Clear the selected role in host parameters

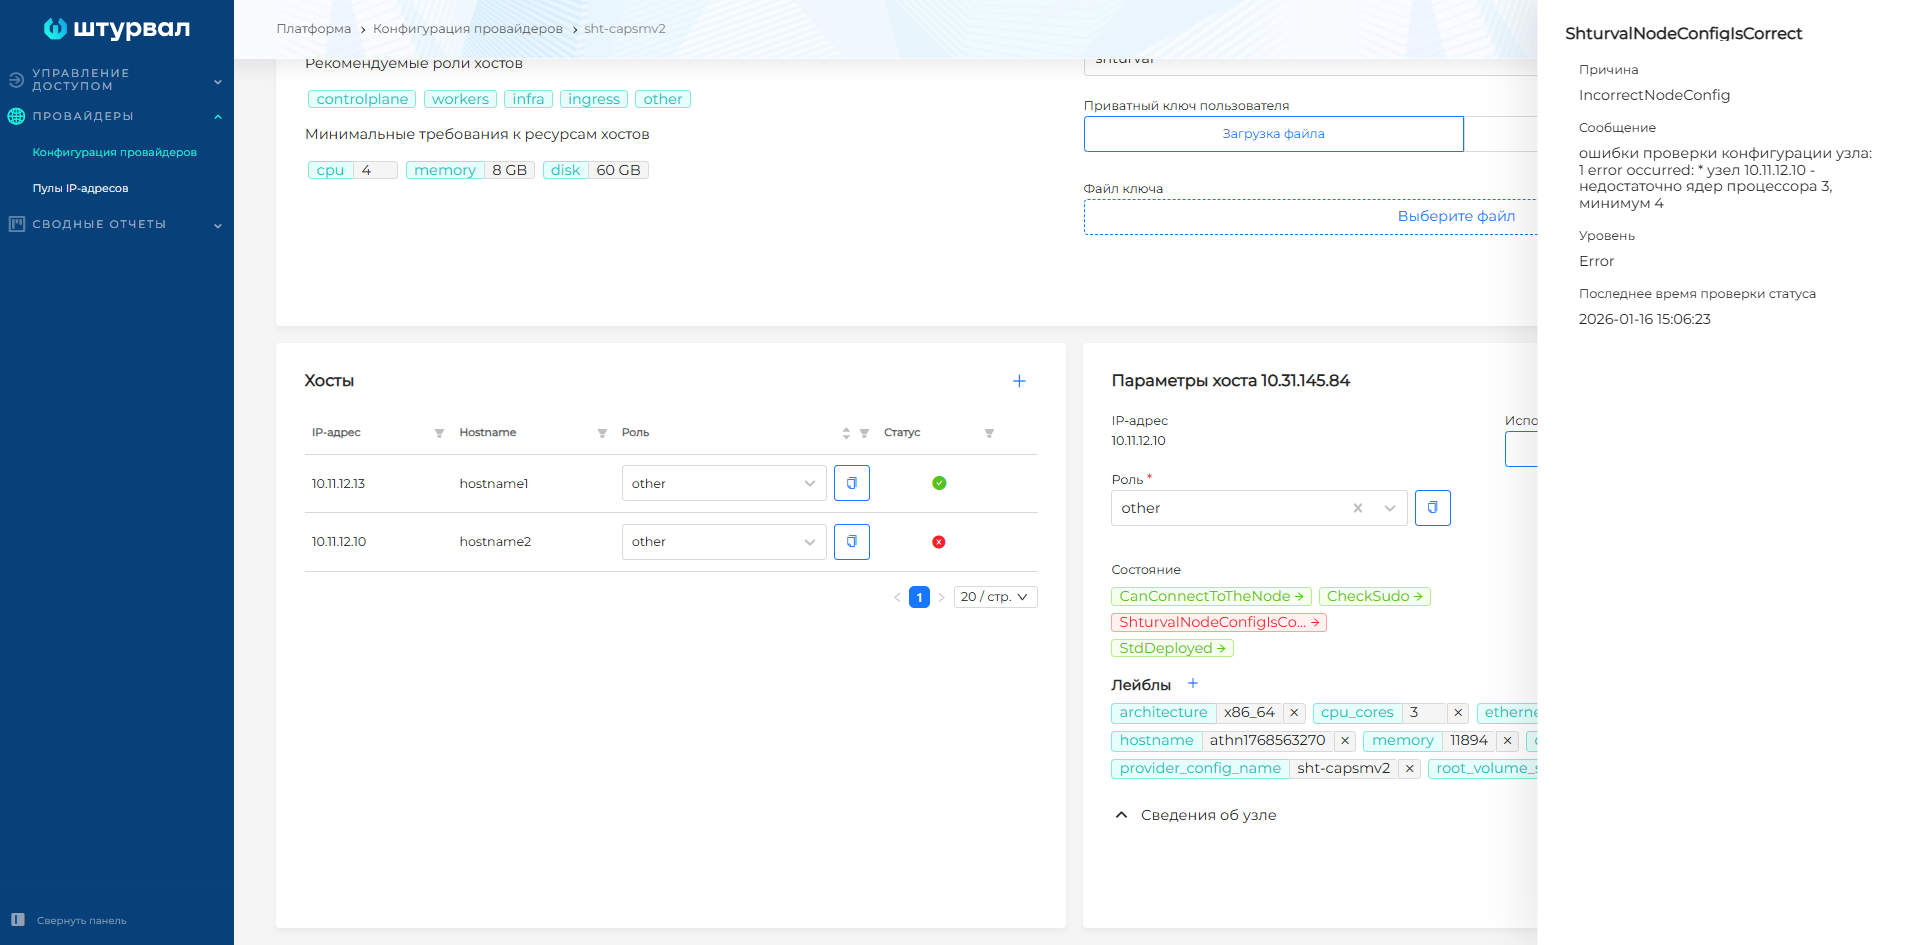(x=1358, y=508)
